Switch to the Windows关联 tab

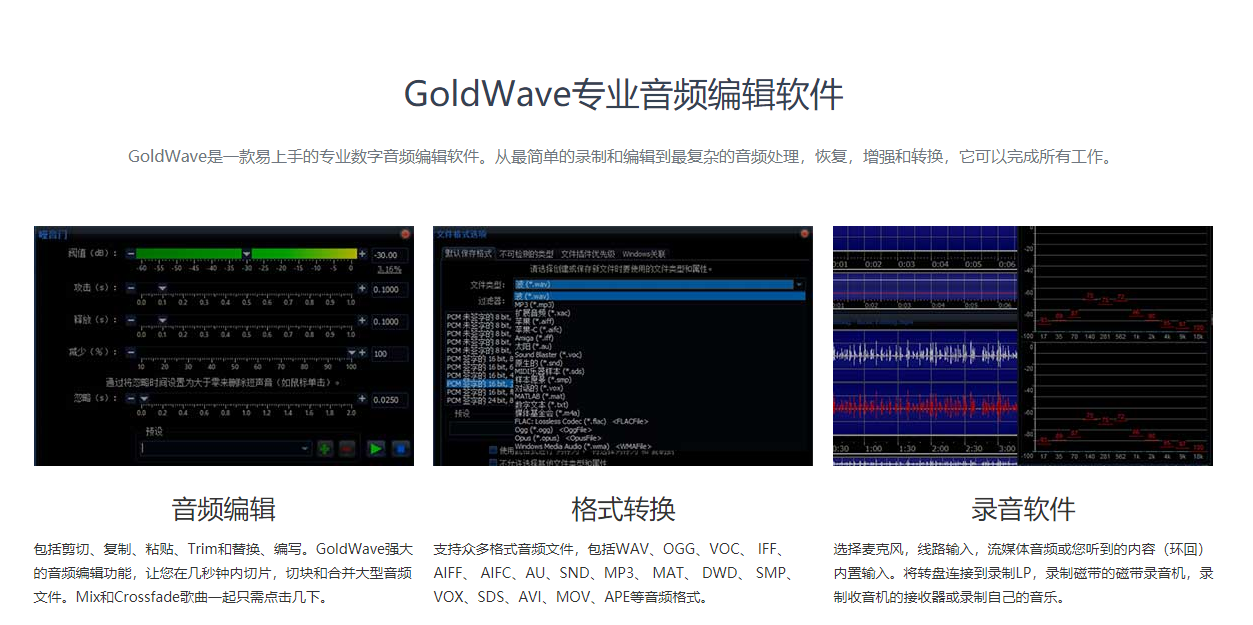645,254
